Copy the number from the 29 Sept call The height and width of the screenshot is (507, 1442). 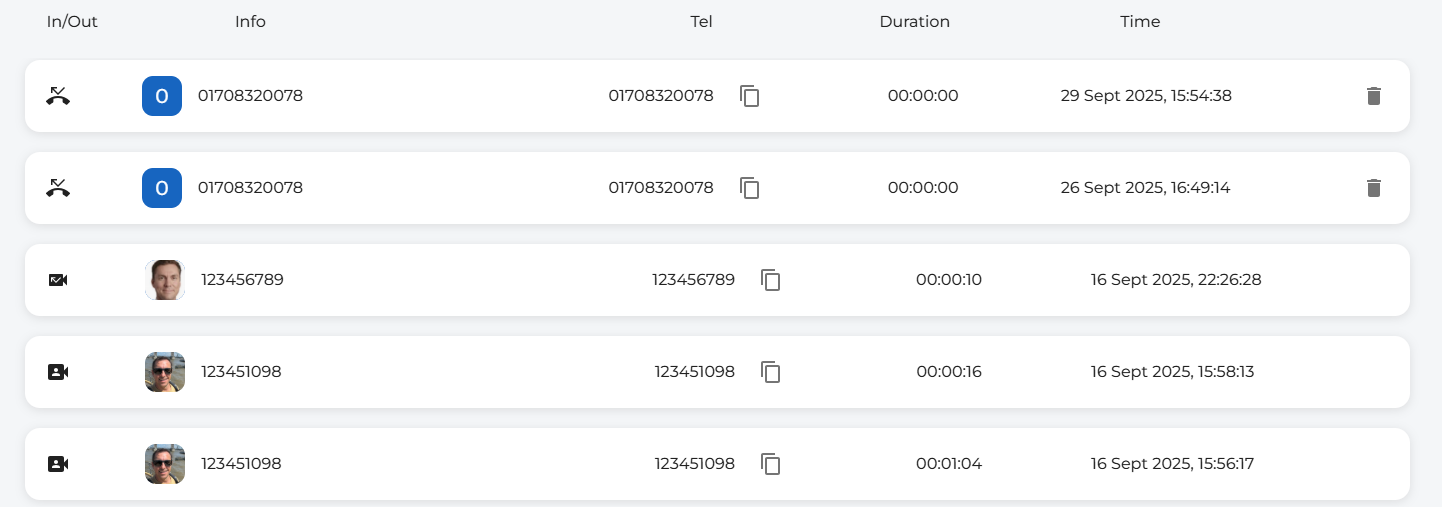point(750,96)
